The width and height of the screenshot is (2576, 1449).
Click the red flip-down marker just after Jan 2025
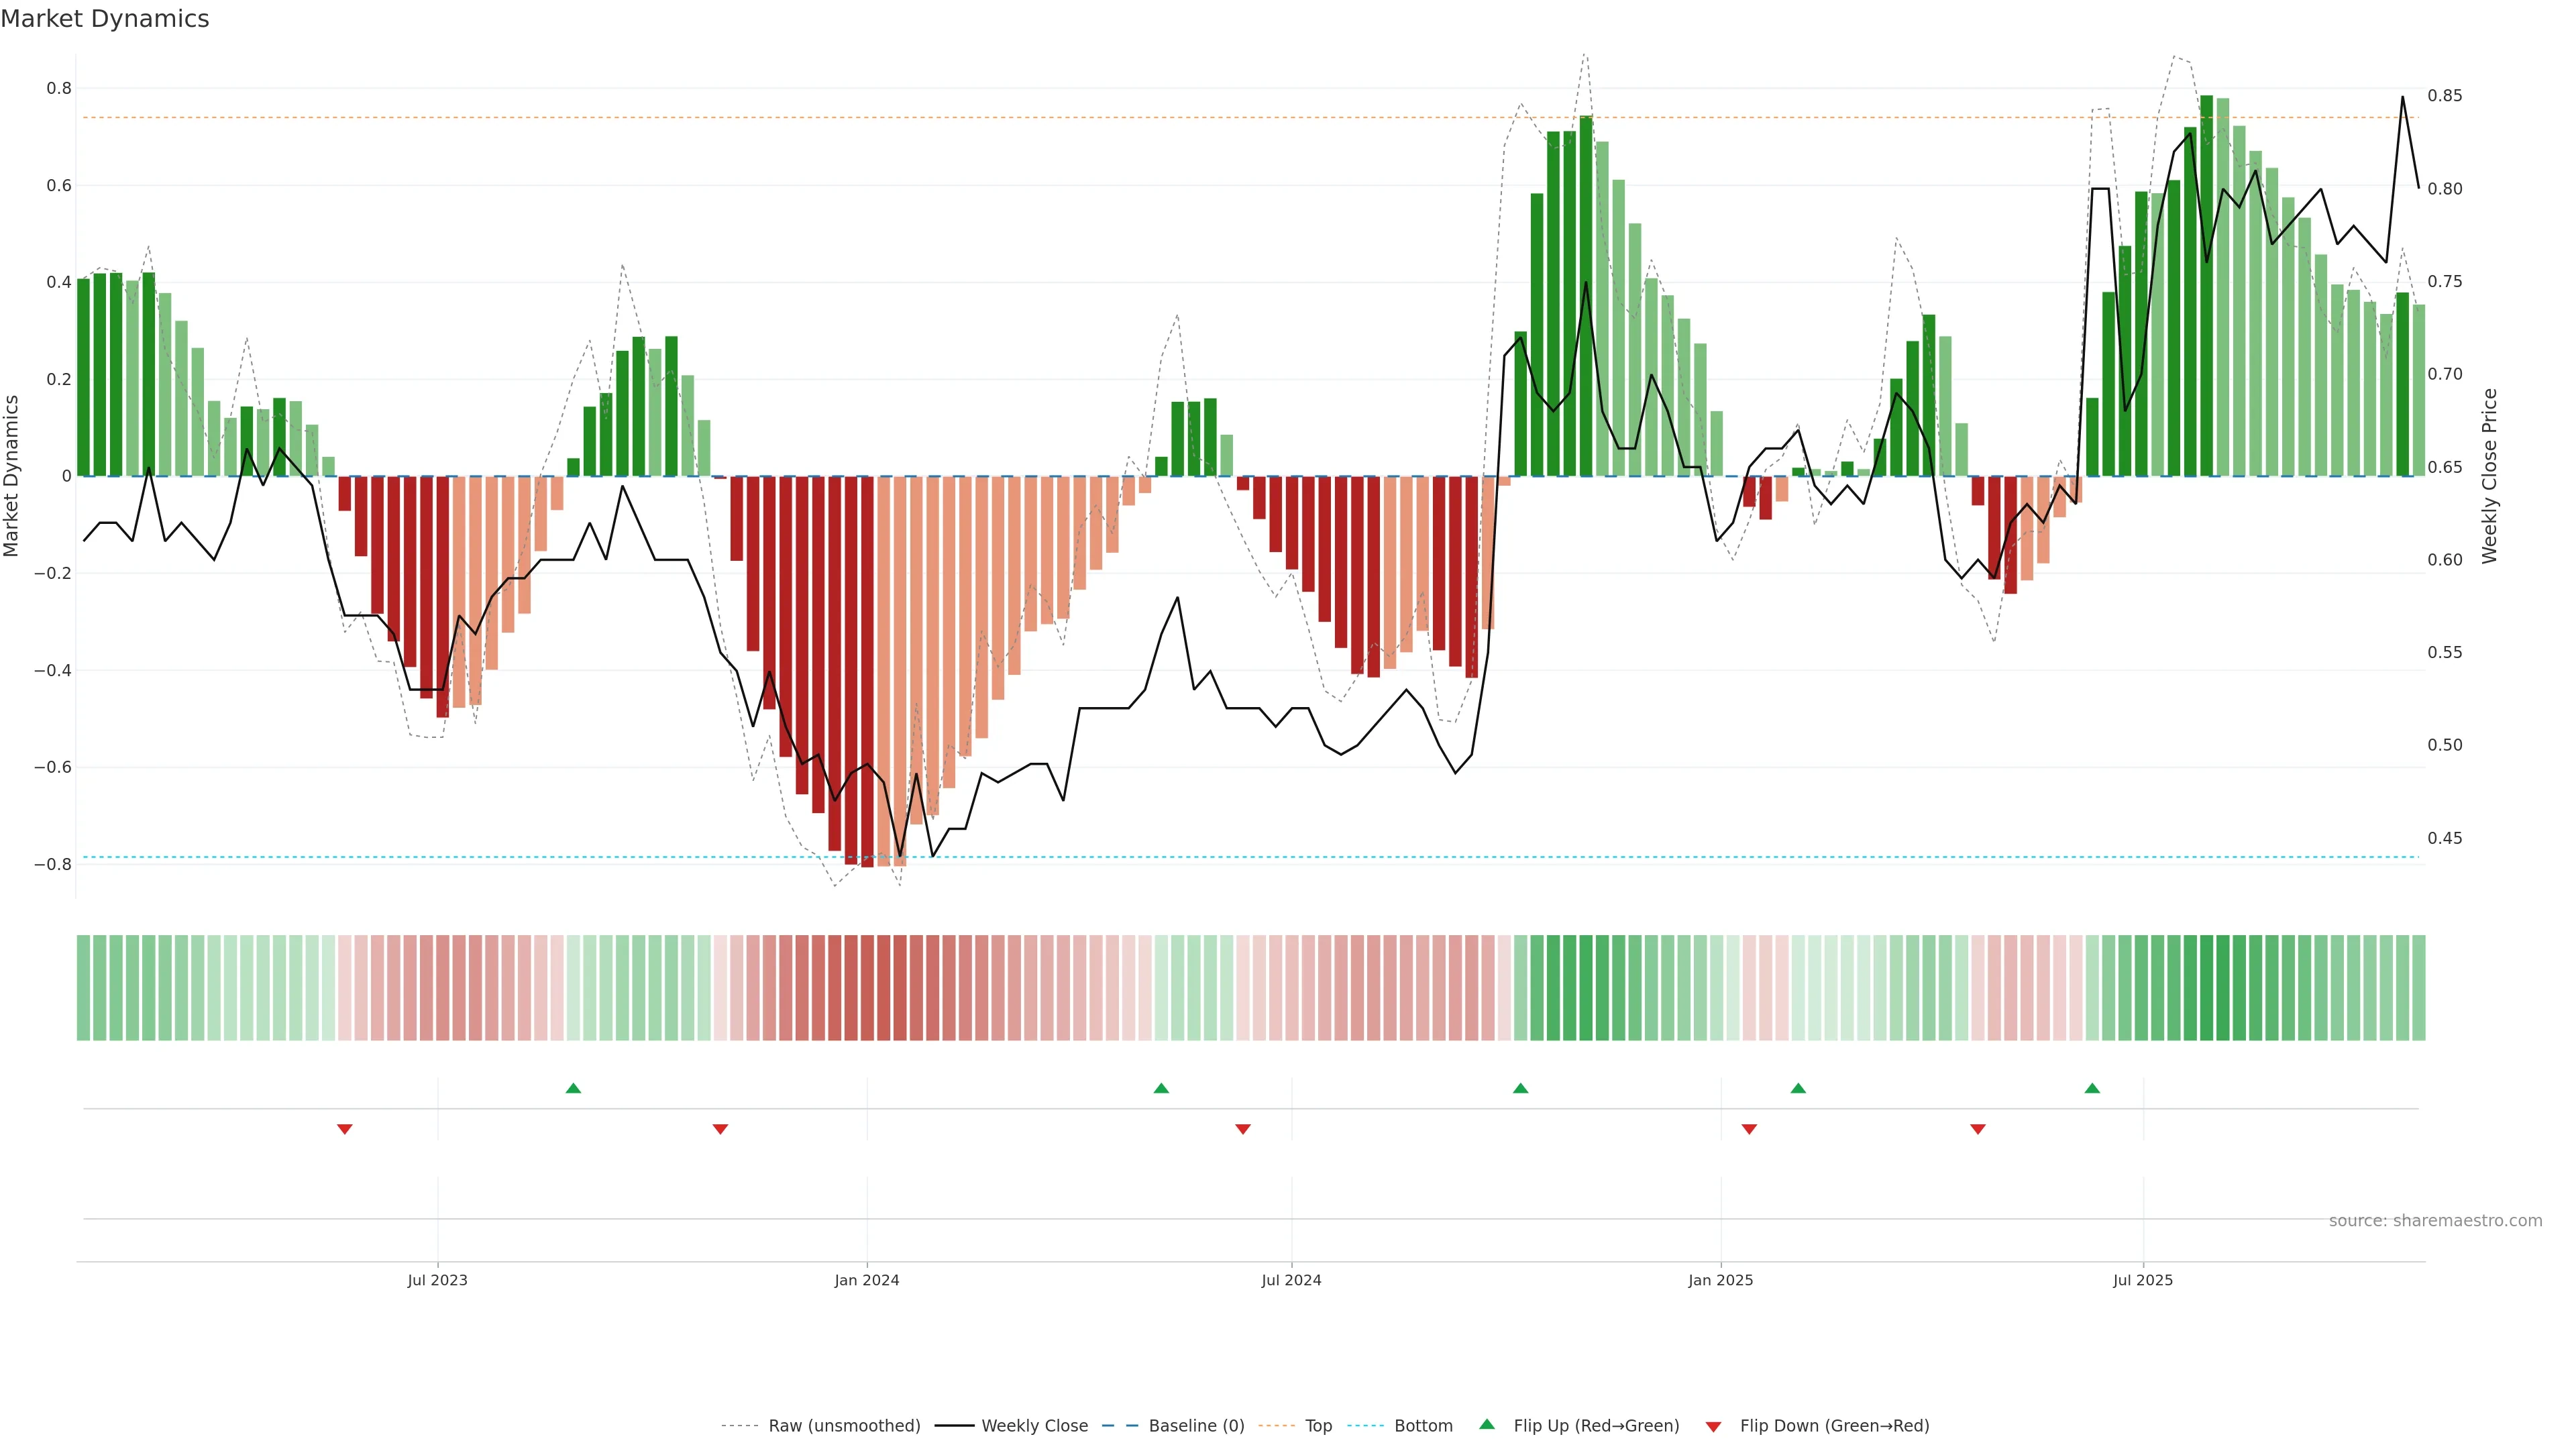coord(1749,1129)
